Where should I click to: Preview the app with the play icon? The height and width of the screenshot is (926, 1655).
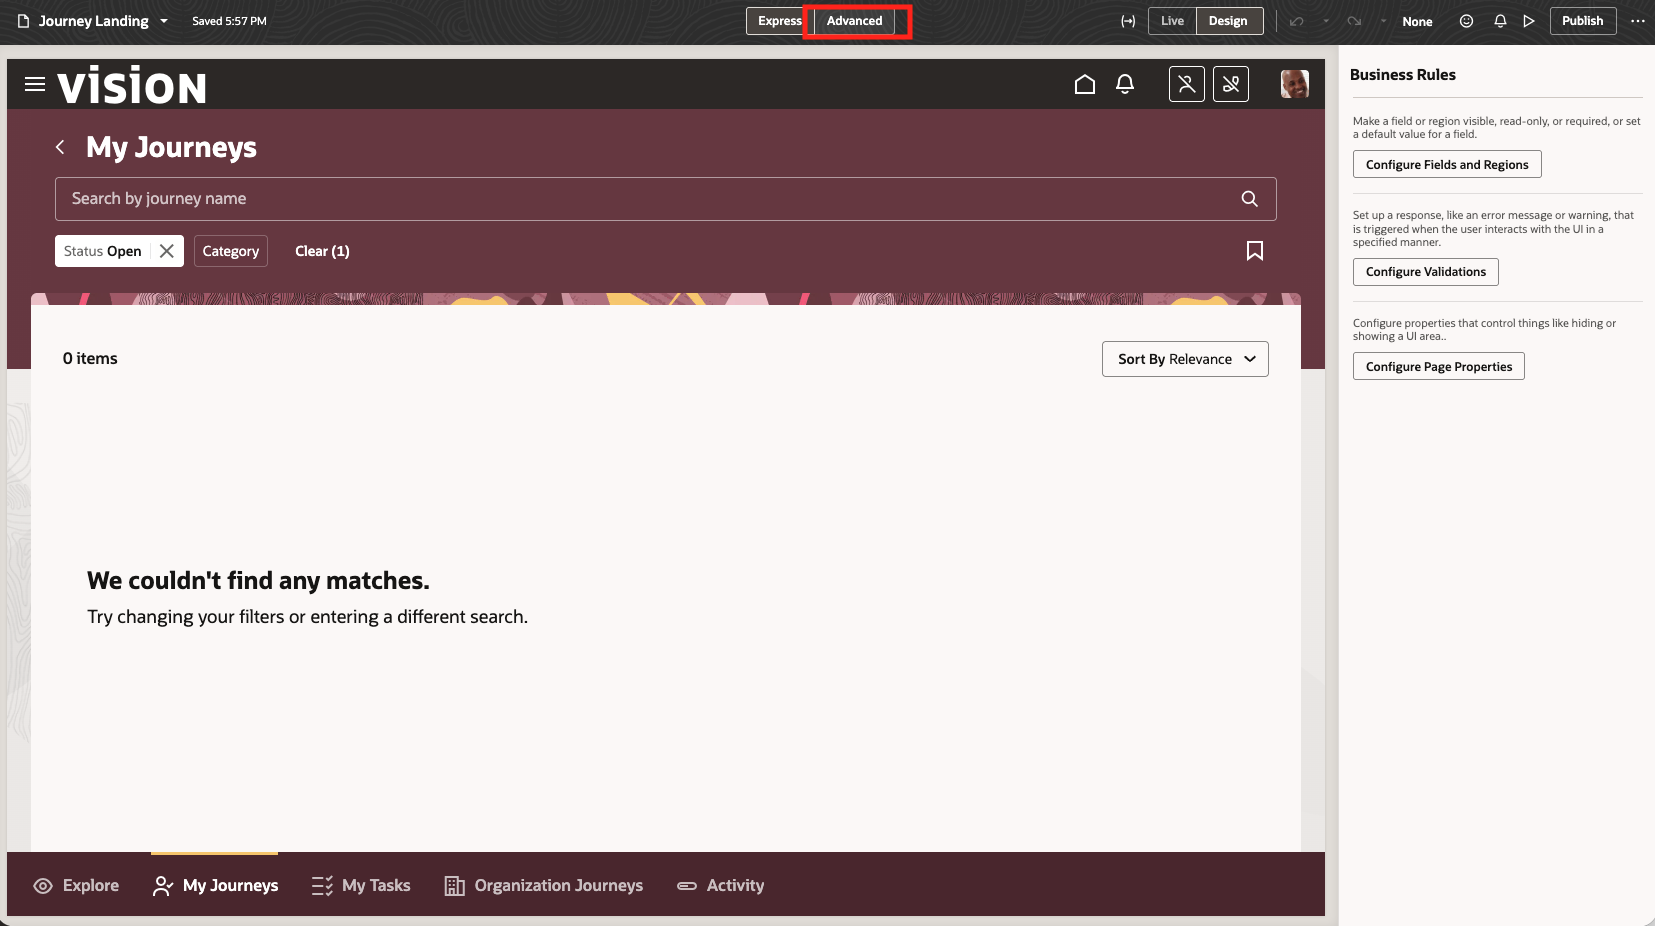pyautogui.click(x=1528, y=20)
